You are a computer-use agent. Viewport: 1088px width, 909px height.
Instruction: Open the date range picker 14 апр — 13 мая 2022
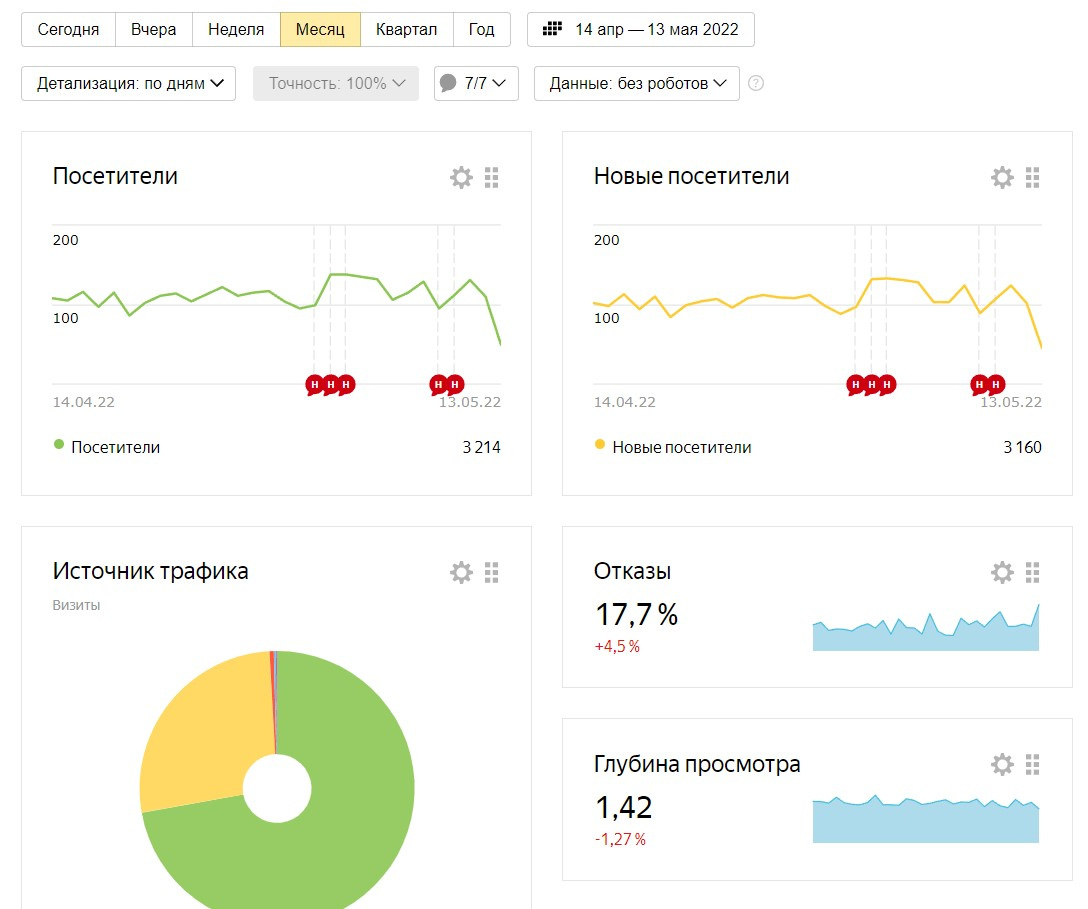tap(640, 30)
